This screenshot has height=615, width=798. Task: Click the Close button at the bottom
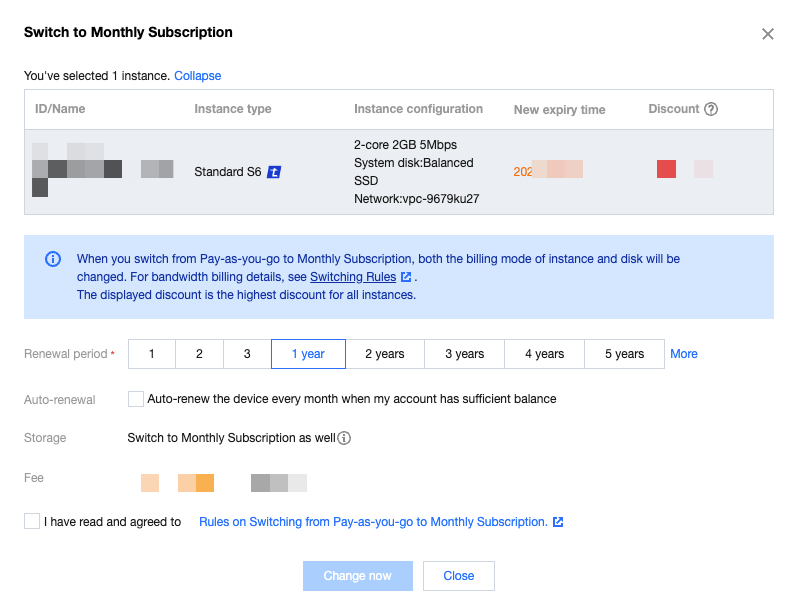click(x=459, y=576)
